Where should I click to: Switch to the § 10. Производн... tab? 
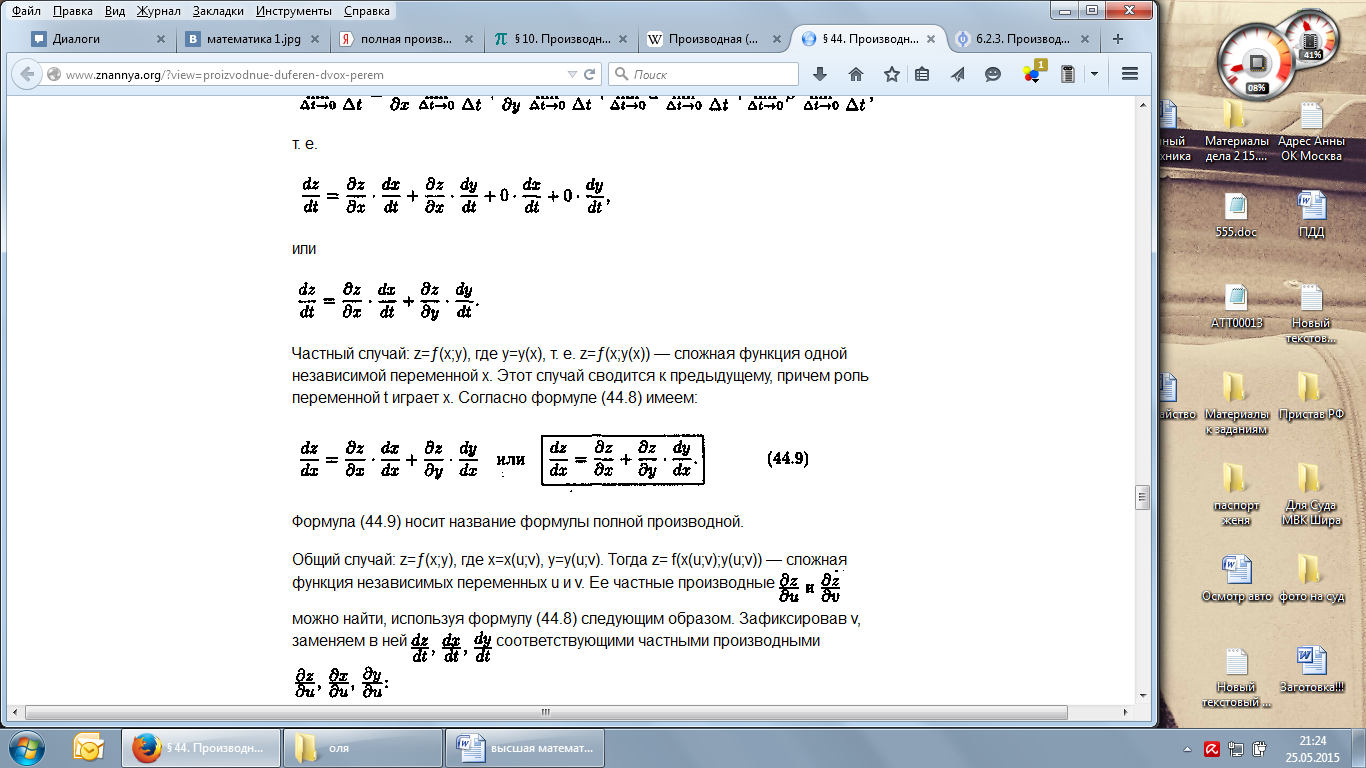click(562, 39)
